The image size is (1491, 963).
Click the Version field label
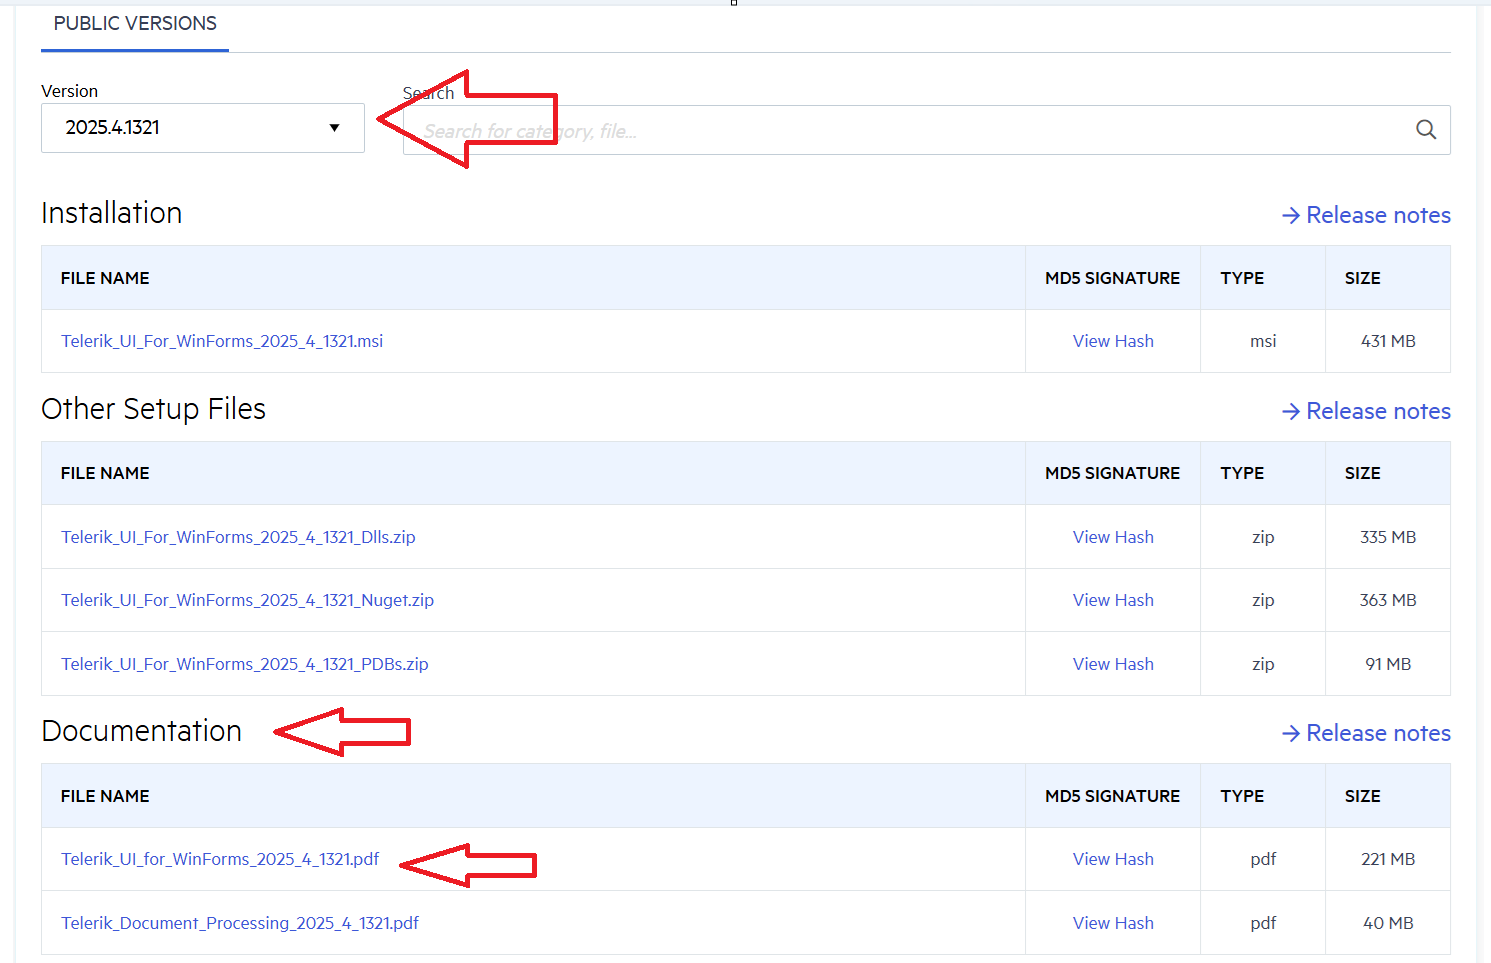[x=70, y=91]
